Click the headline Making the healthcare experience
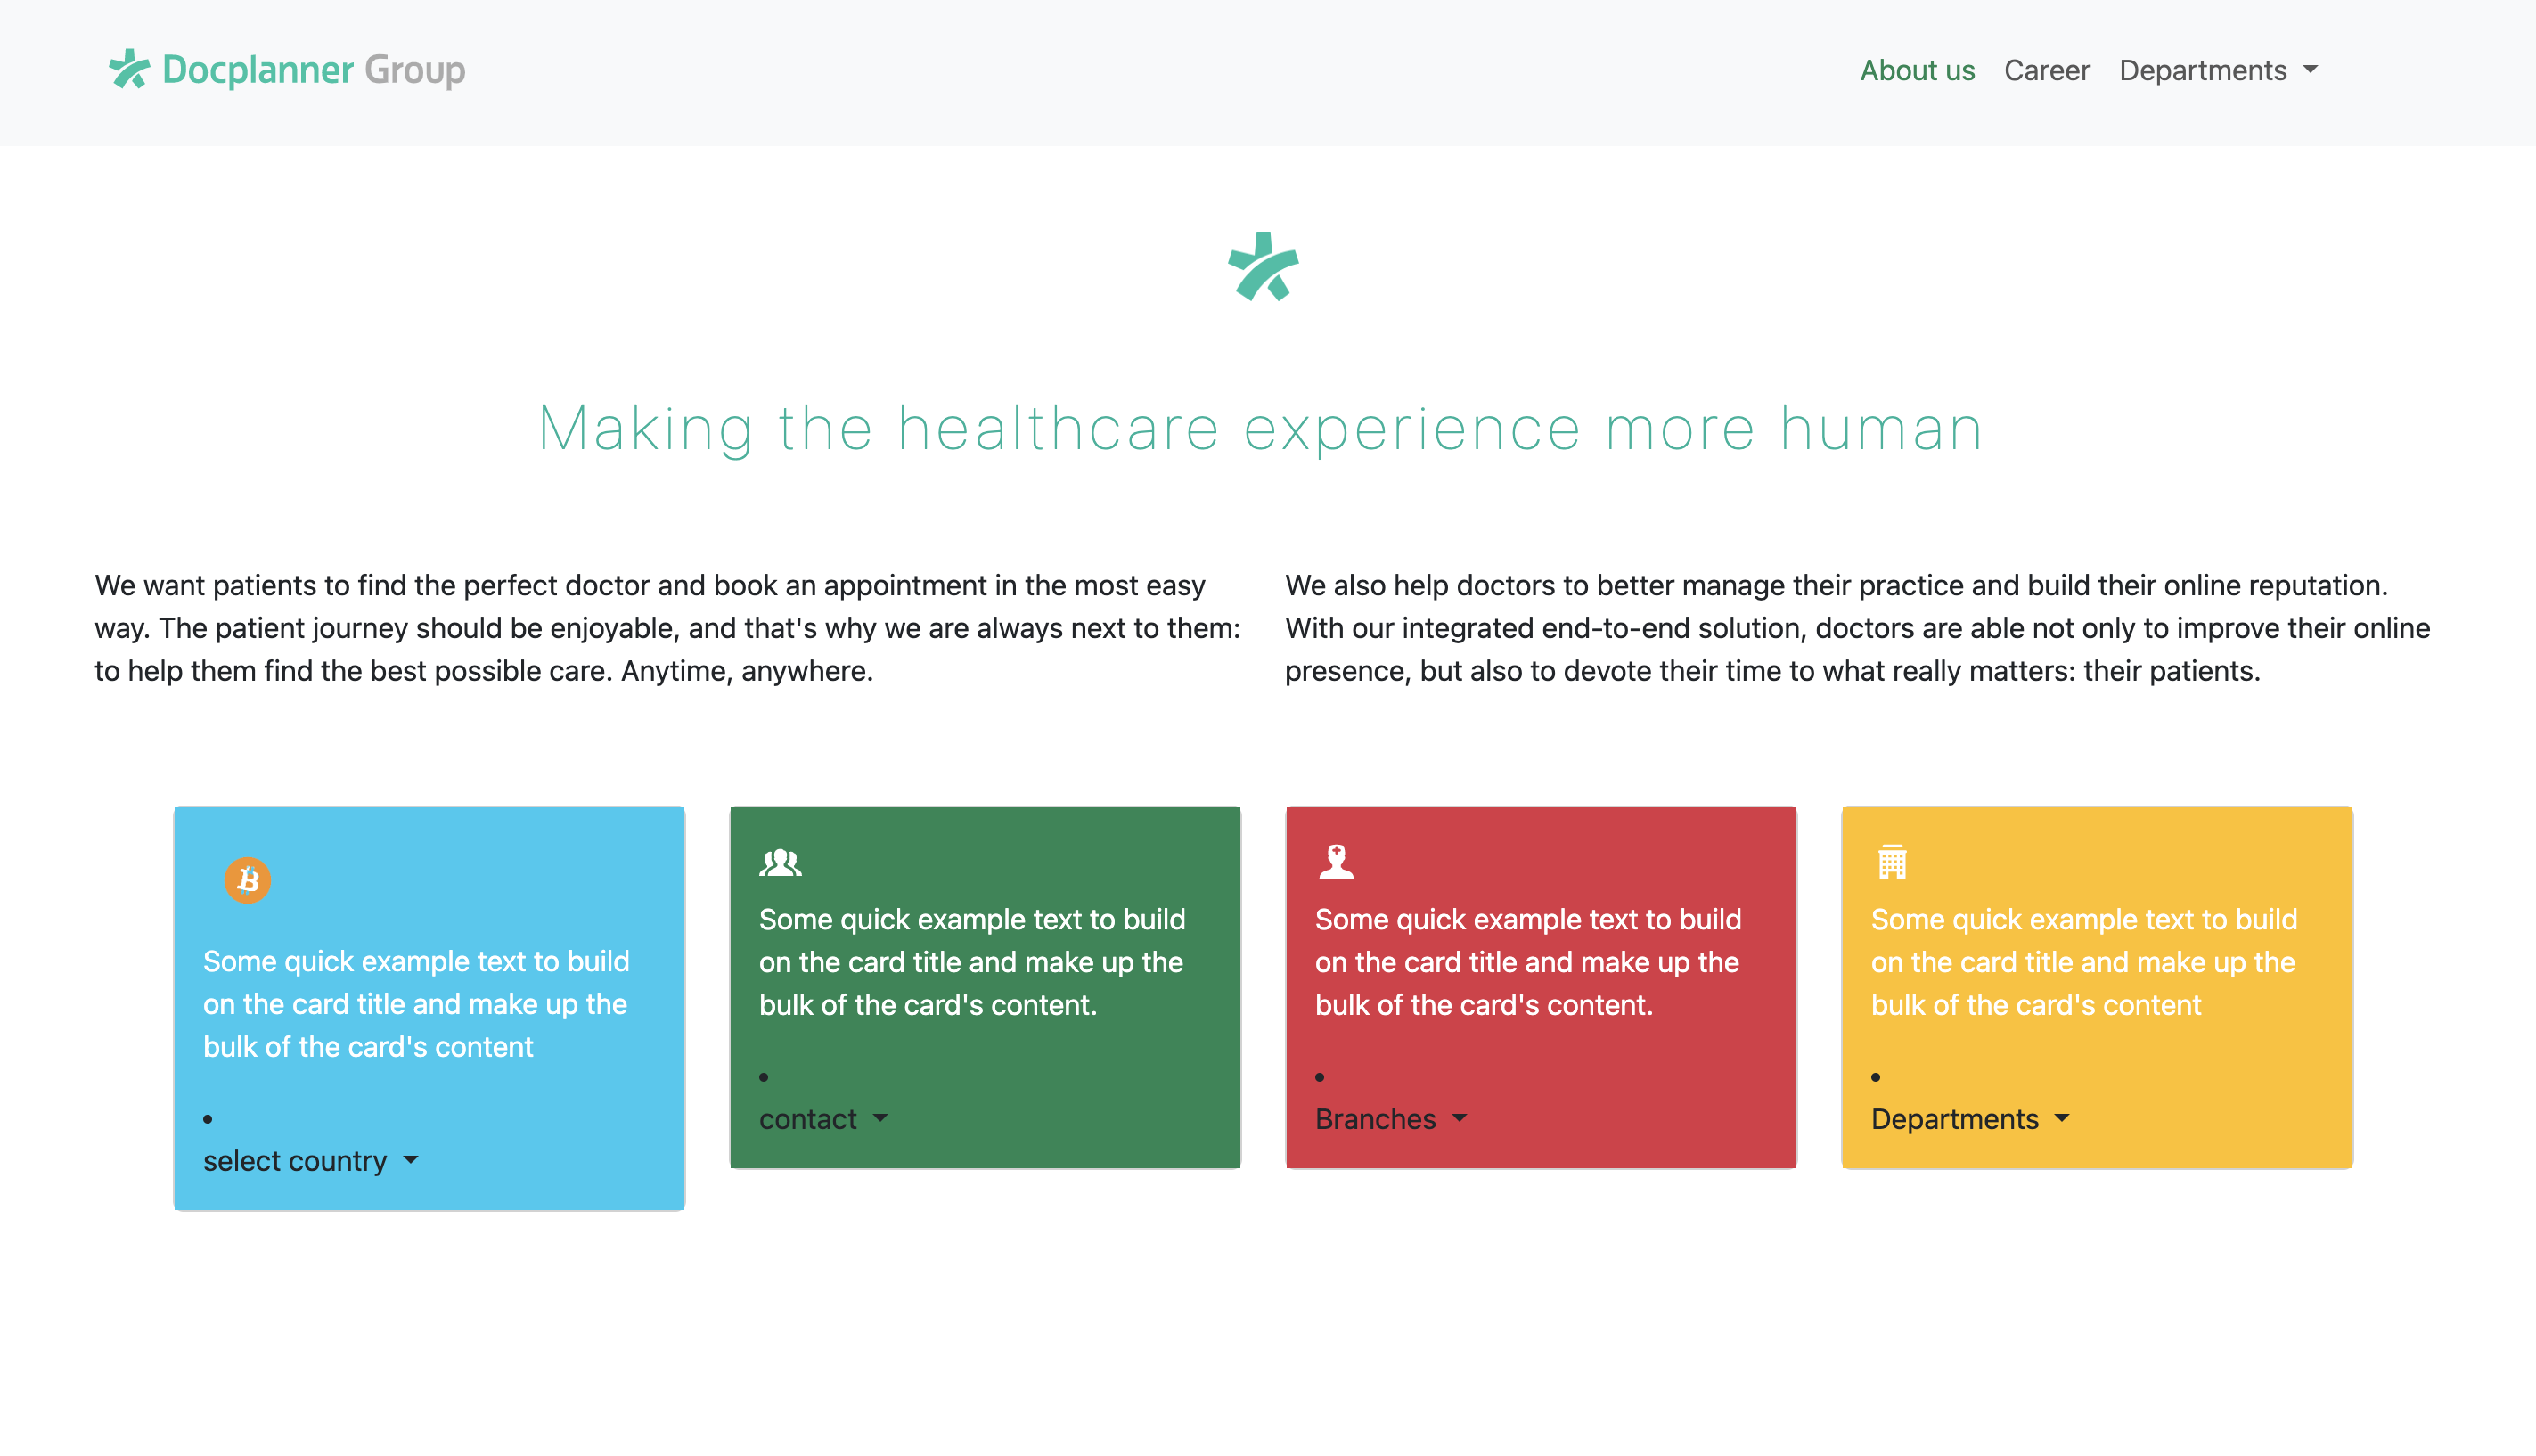The height and width of the screenshot is (1456, 2536). click(x=1260, y=428)
